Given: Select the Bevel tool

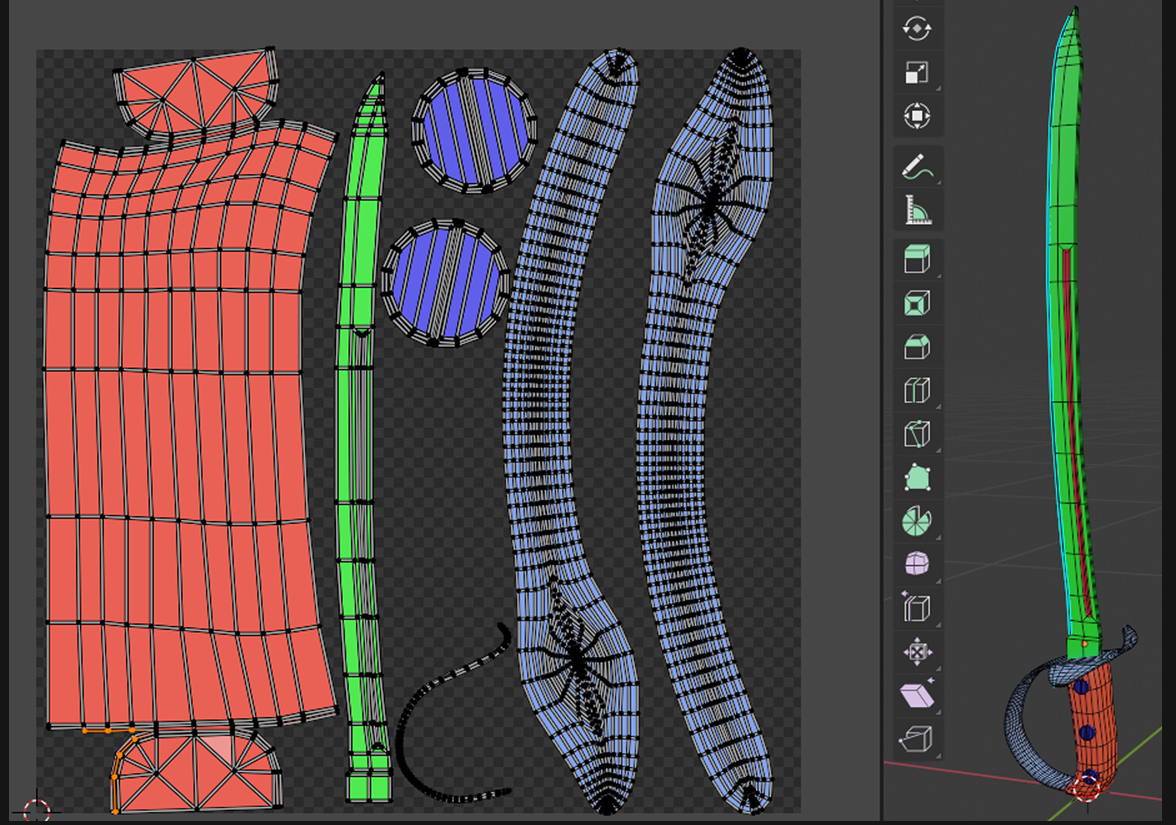Looking at the screenshot, I should (x=917, y=347).
